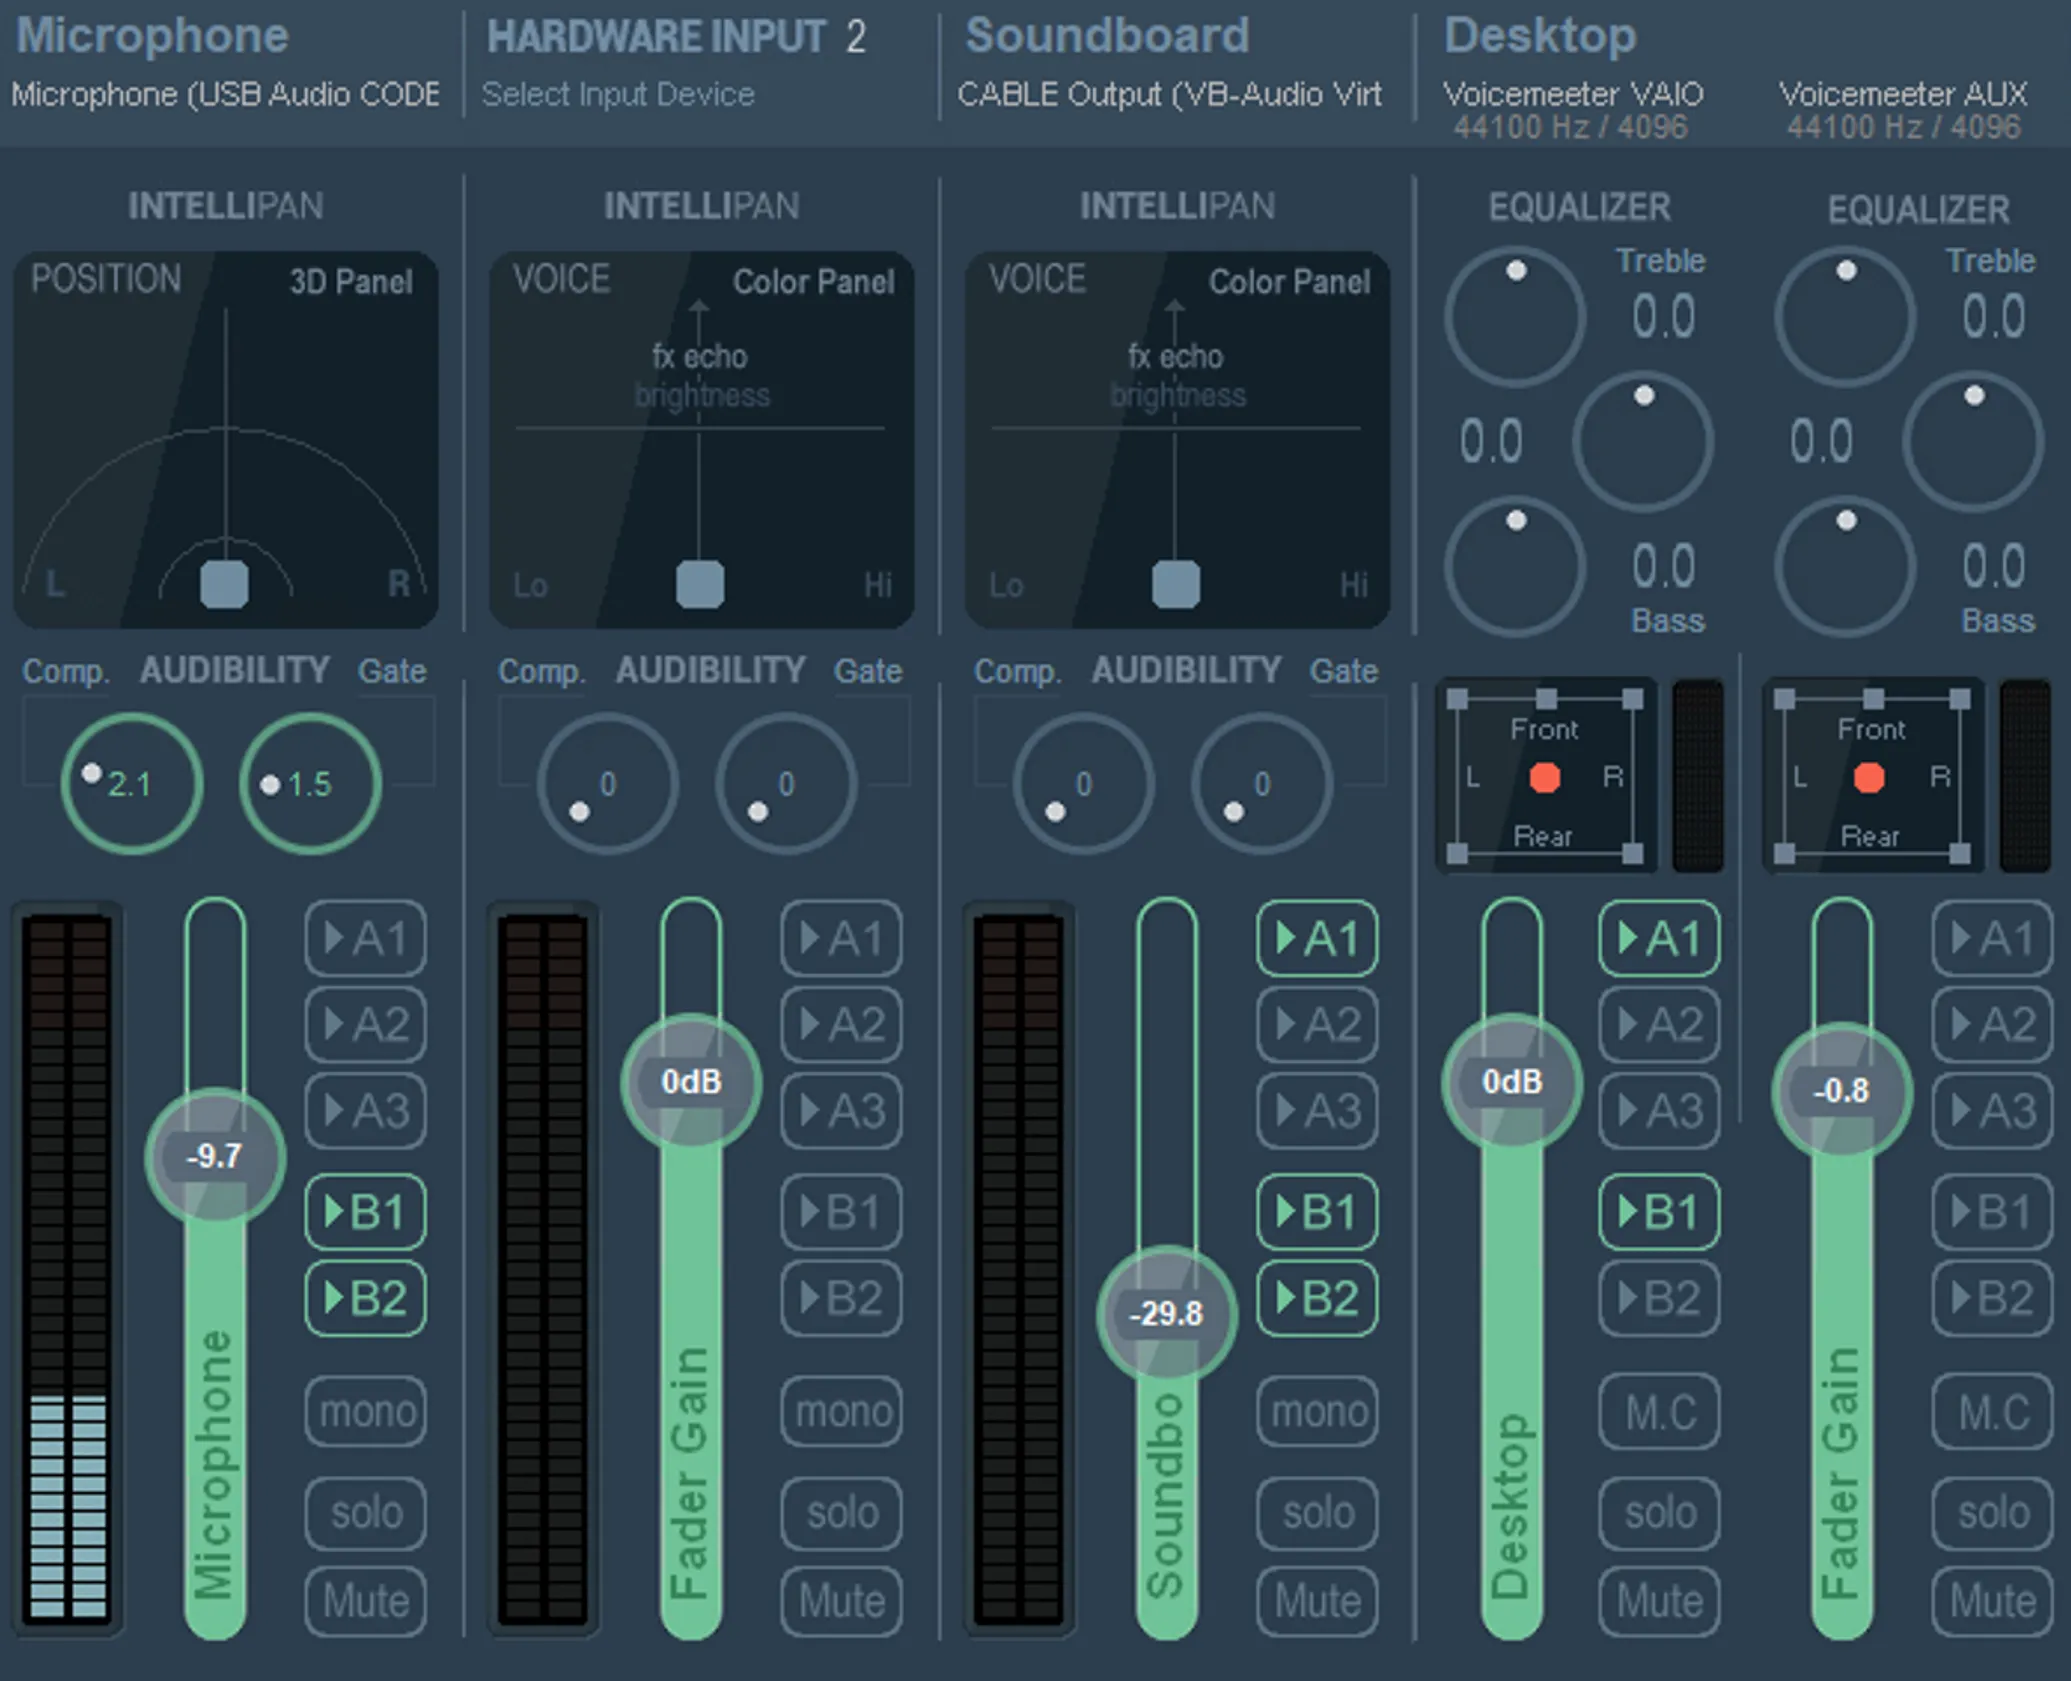This screenshot has width=2071, height=1681.
Task: Toggle mono on Microphone strip
Action: click(x=366, y=1411)
